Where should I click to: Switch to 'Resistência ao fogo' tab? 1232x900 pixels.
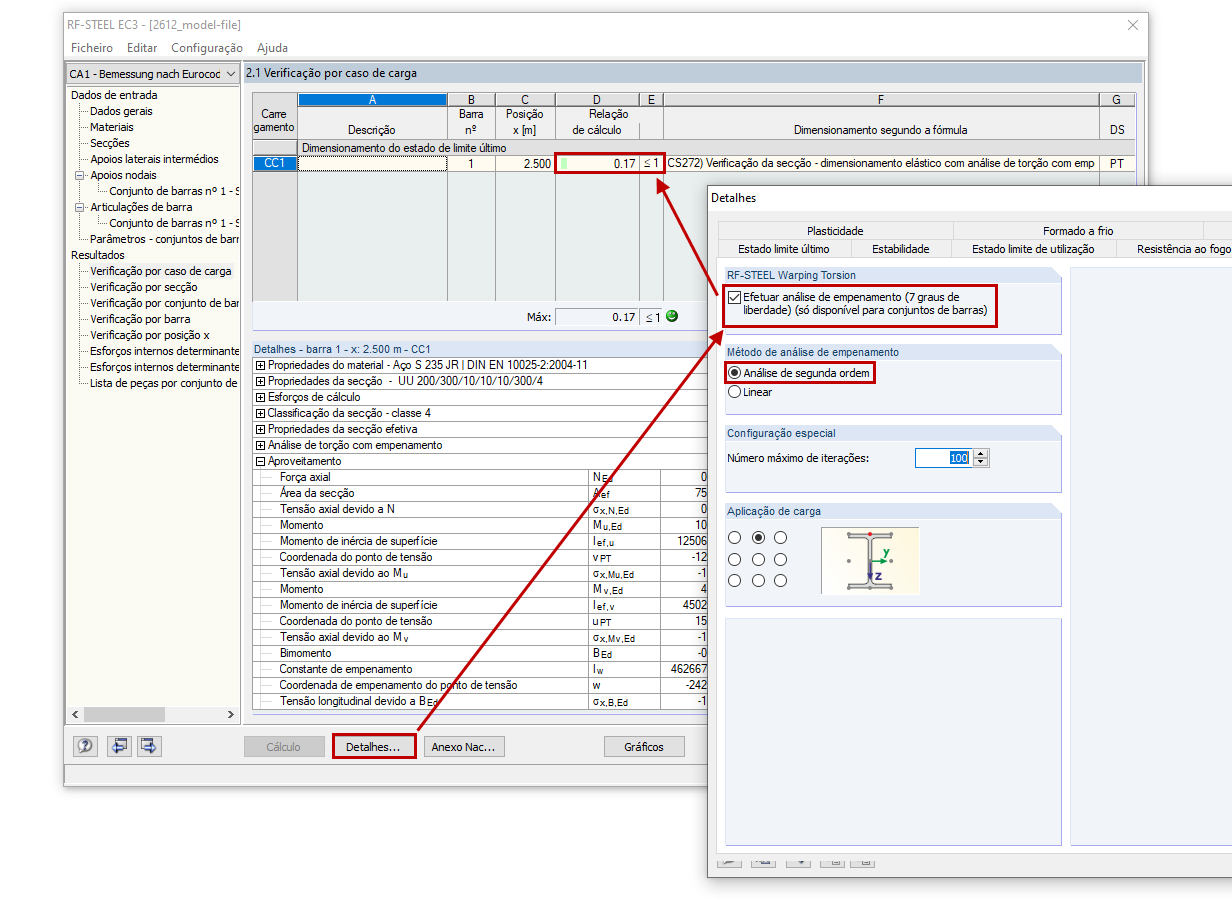coord(1174,249)
